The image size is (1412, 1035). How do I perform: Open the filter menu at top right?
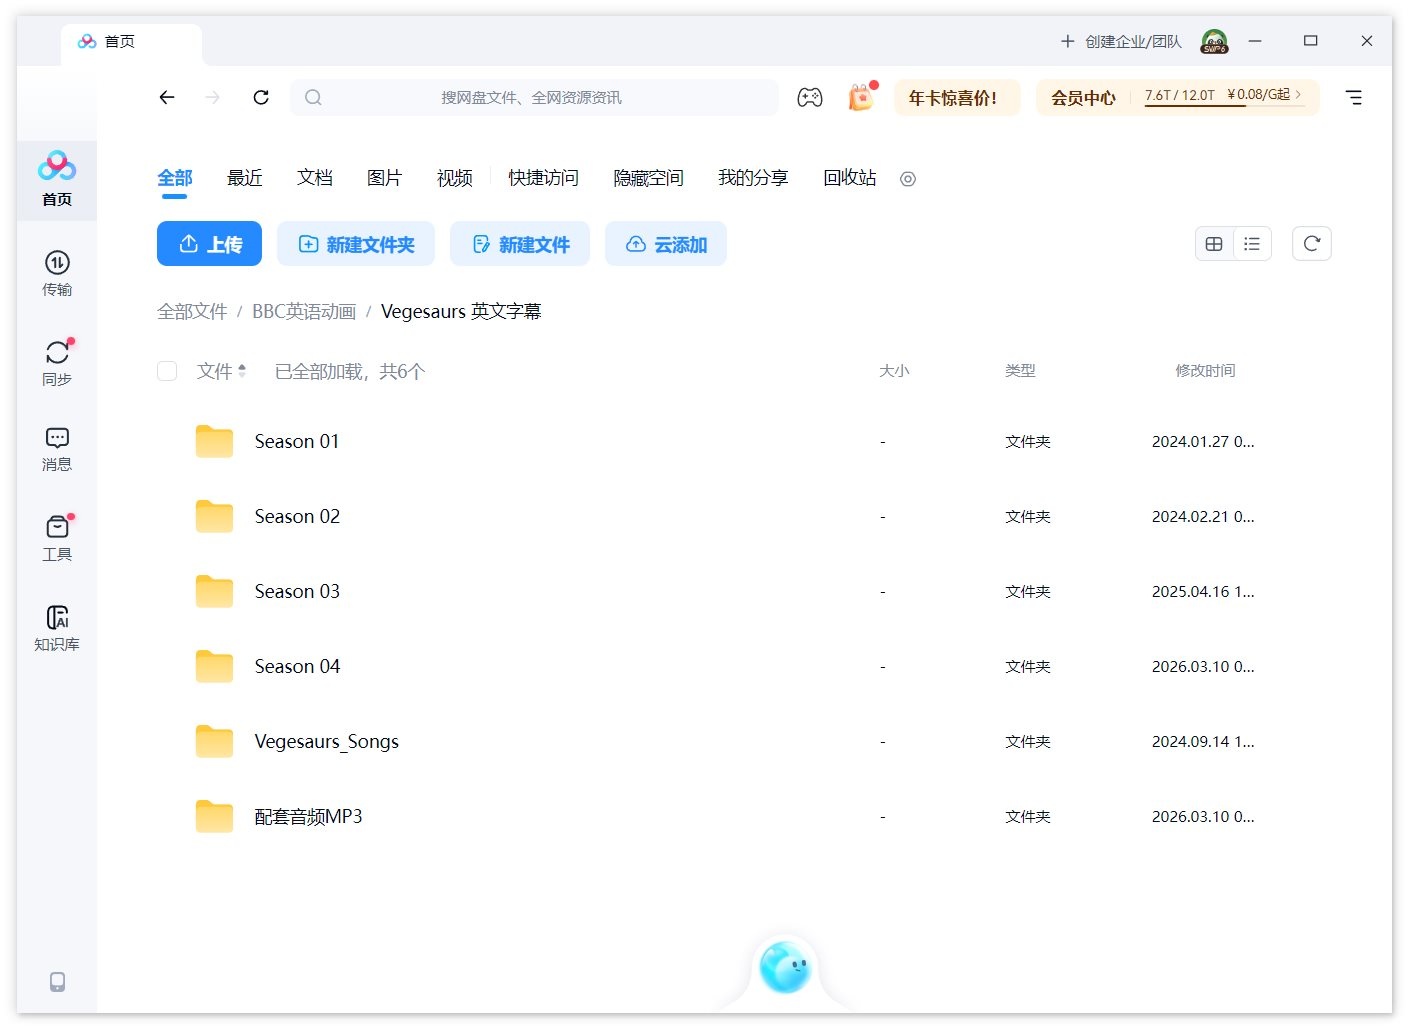1354,97
